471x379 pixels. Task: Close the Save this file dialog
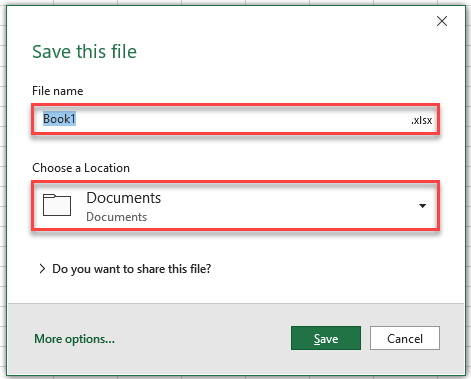(442, 21)
